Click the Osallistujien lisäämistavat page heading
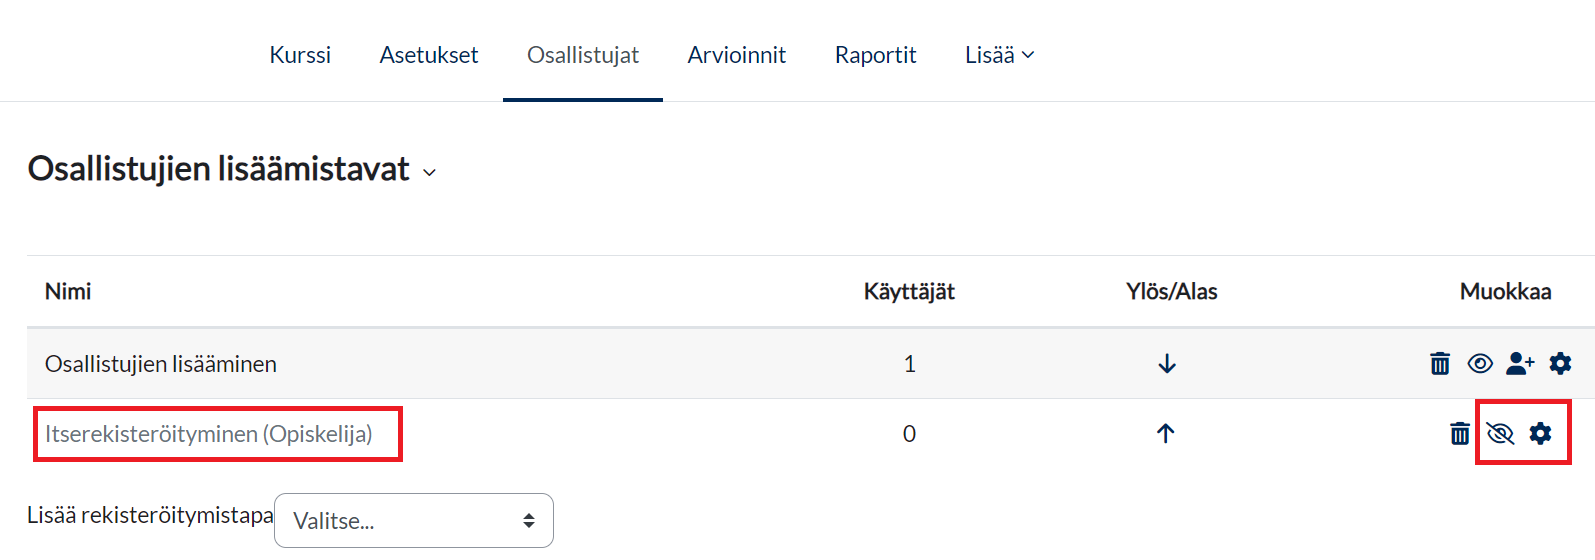This screenshot has width=1595, height=560. [219, 169]
